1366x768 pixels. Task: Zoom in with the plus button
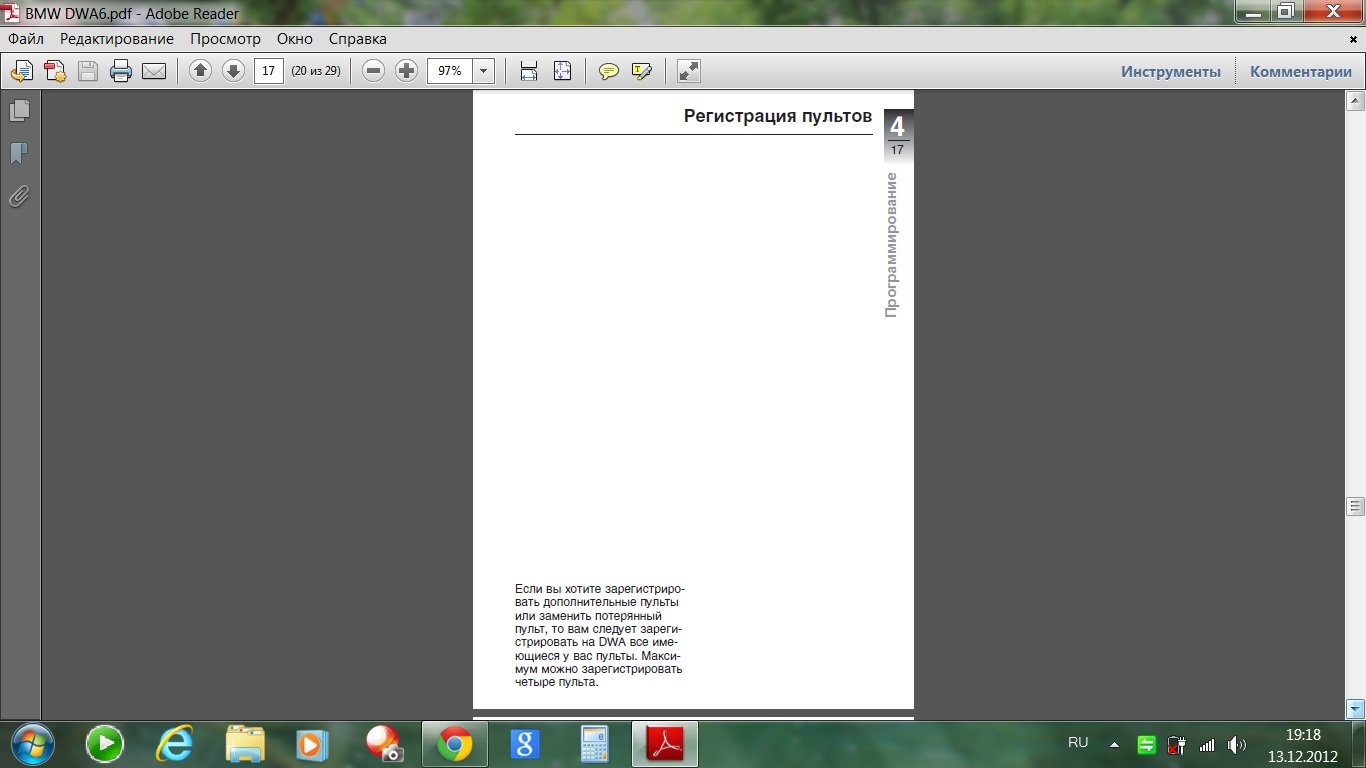406,71
